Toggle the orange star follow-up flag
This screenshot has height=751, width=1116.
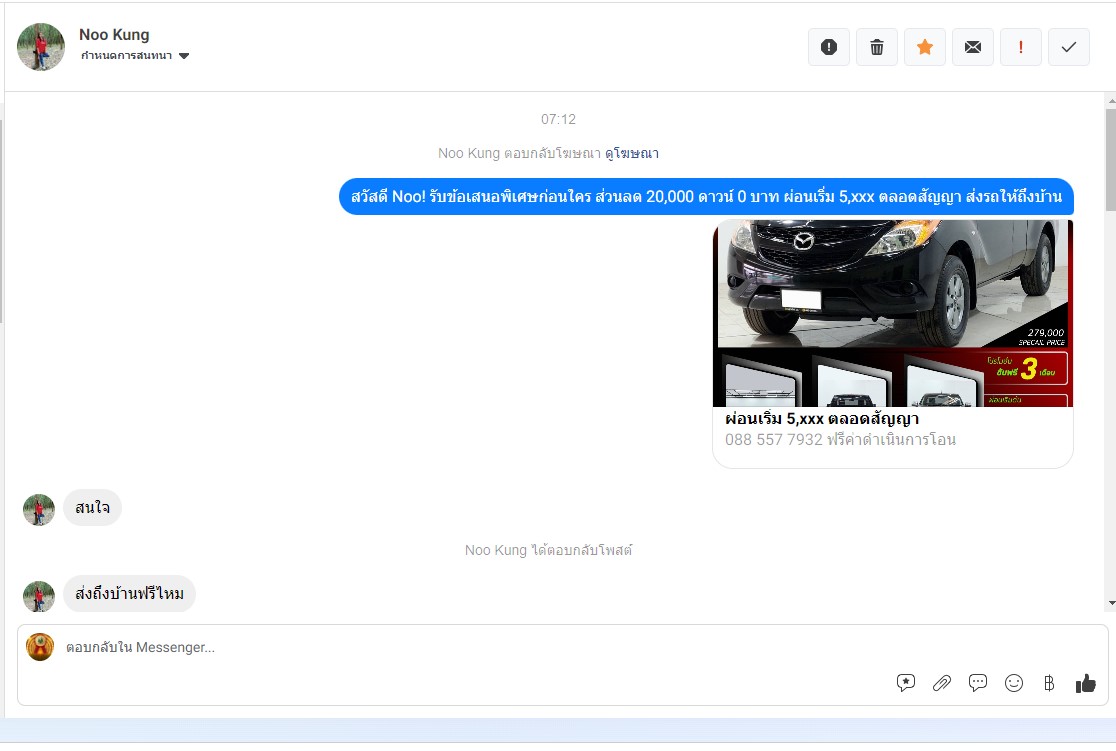pos(925,47)
